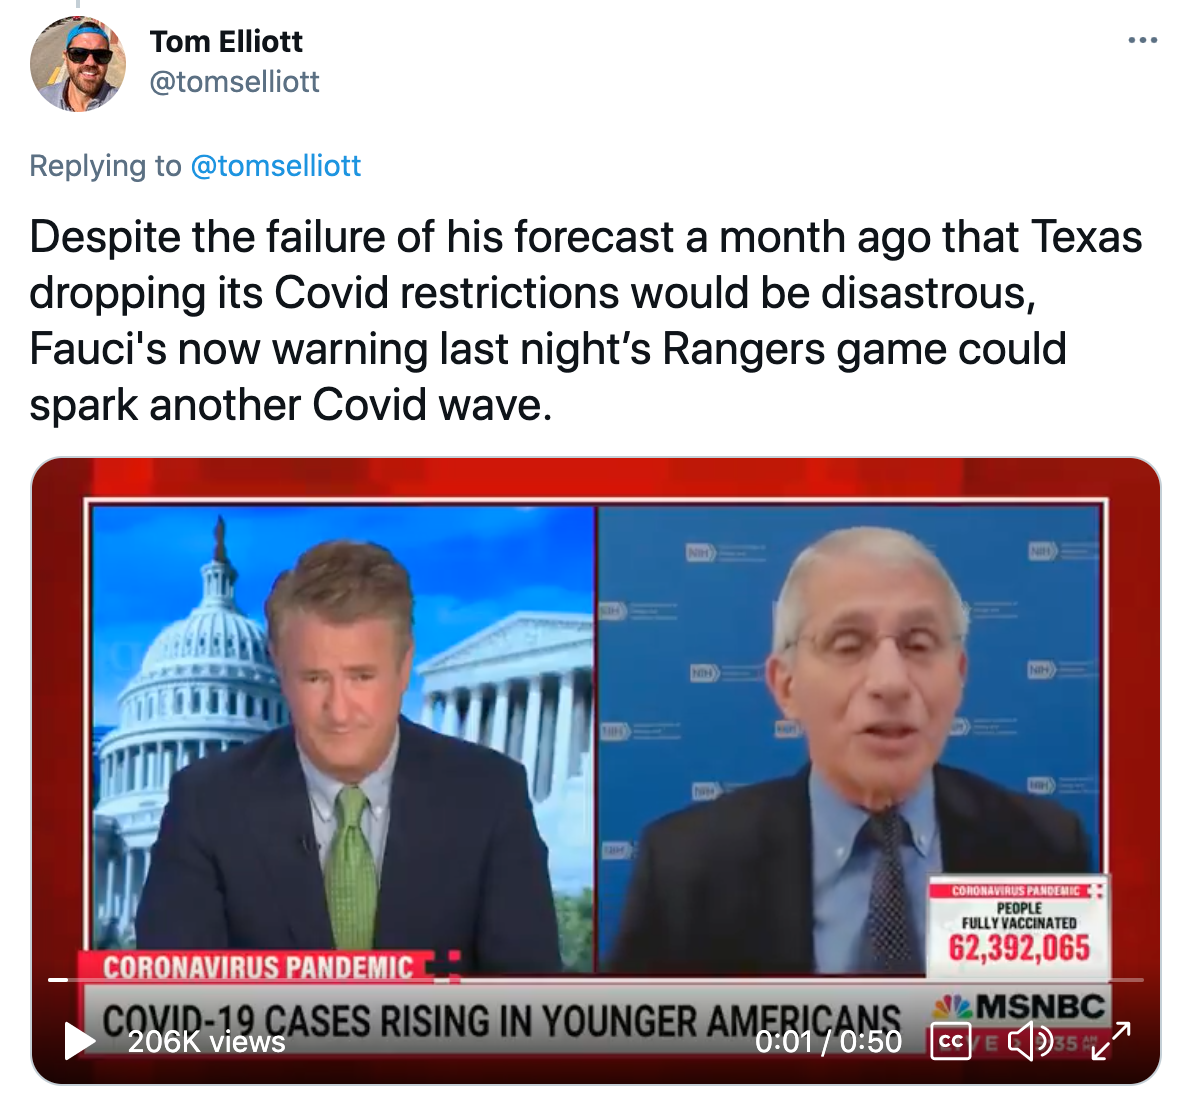This screenshot has width=1182, height=1102.
Task: Click the Covid-19 Cases Rising headline chyron
Action: 501,1021
